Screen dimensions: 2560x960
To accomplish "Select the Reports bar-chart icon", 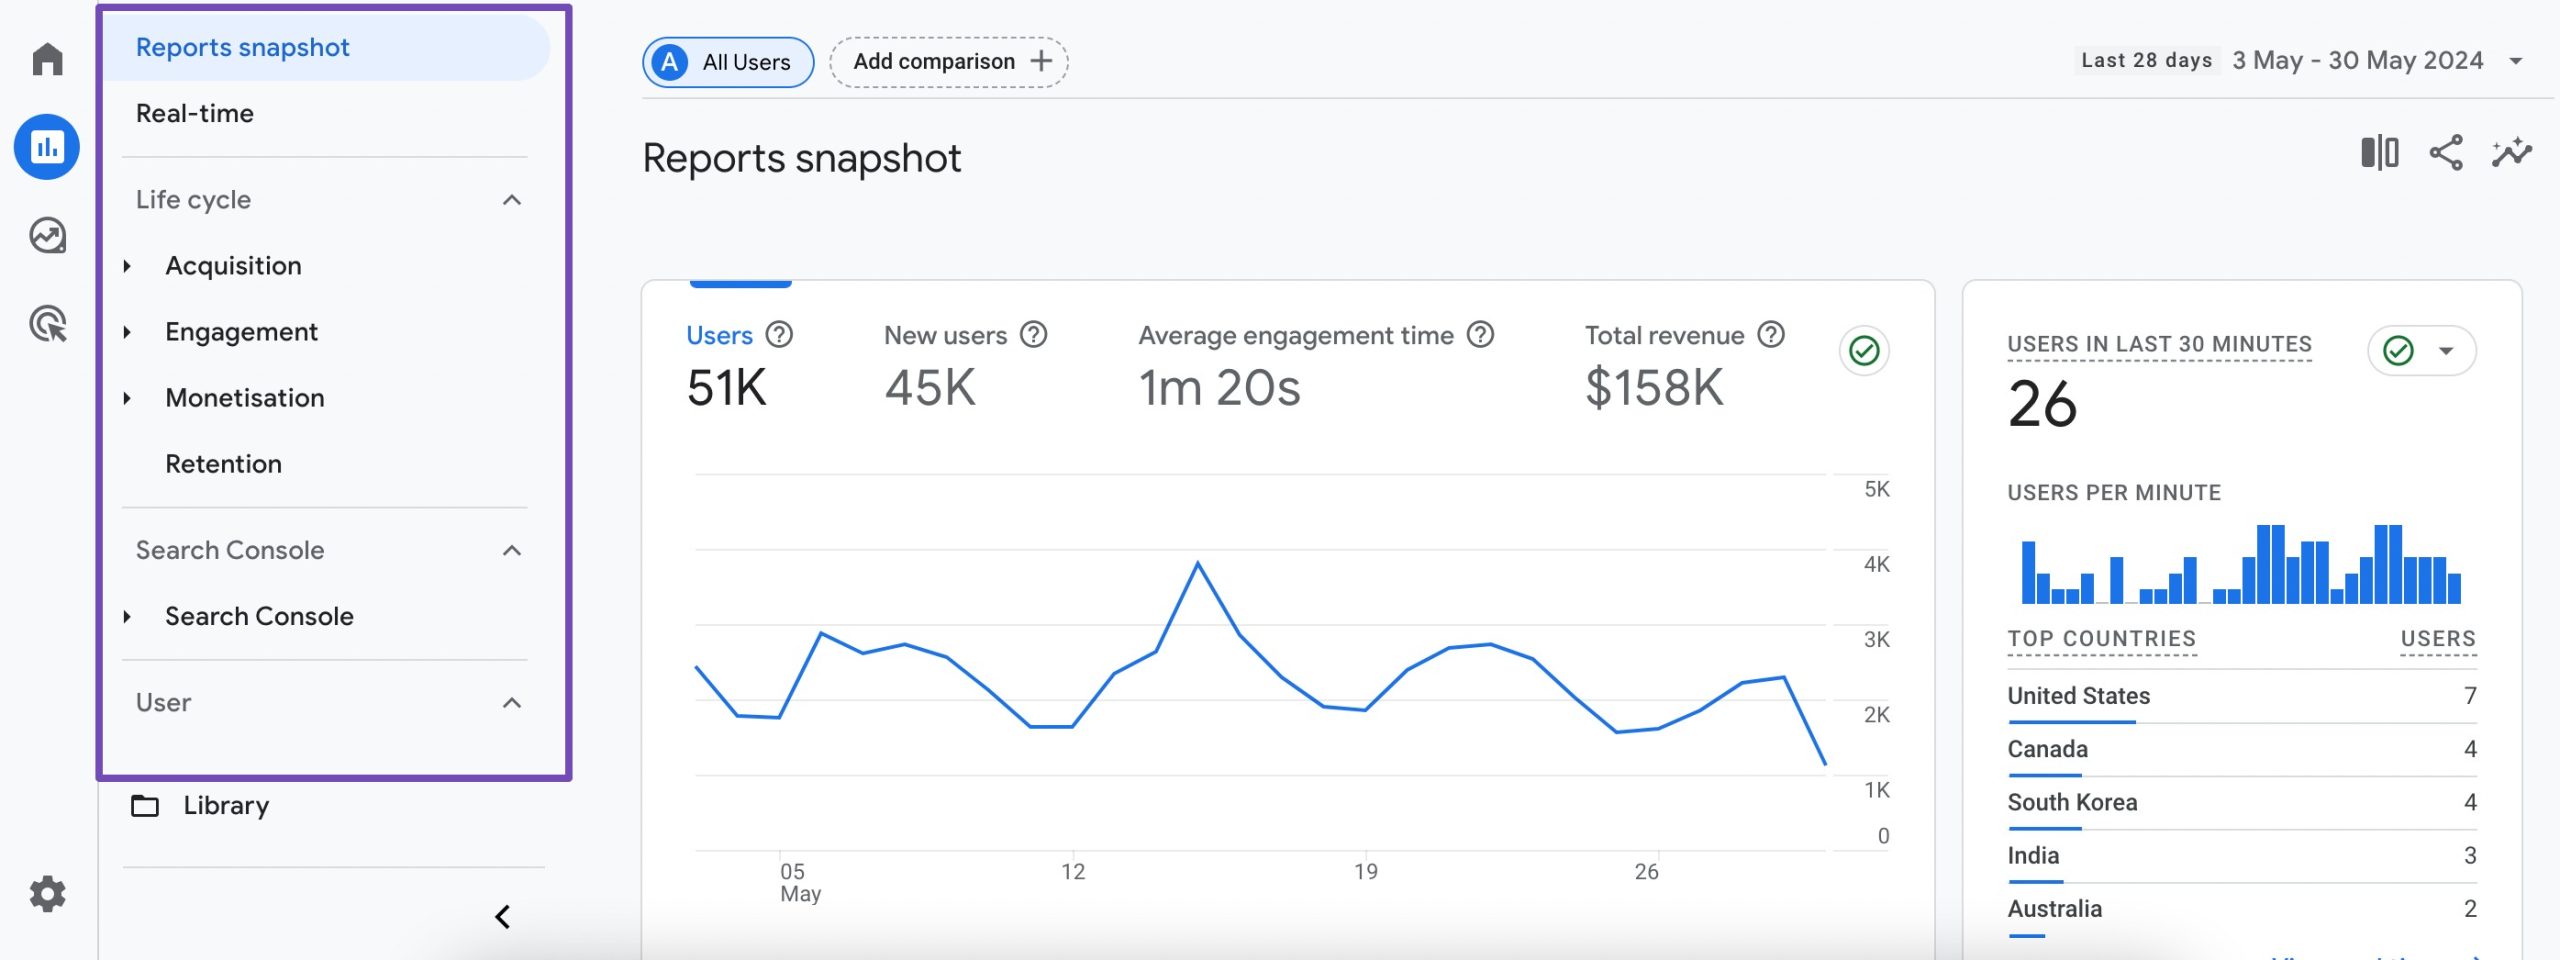I will point(47,147).
